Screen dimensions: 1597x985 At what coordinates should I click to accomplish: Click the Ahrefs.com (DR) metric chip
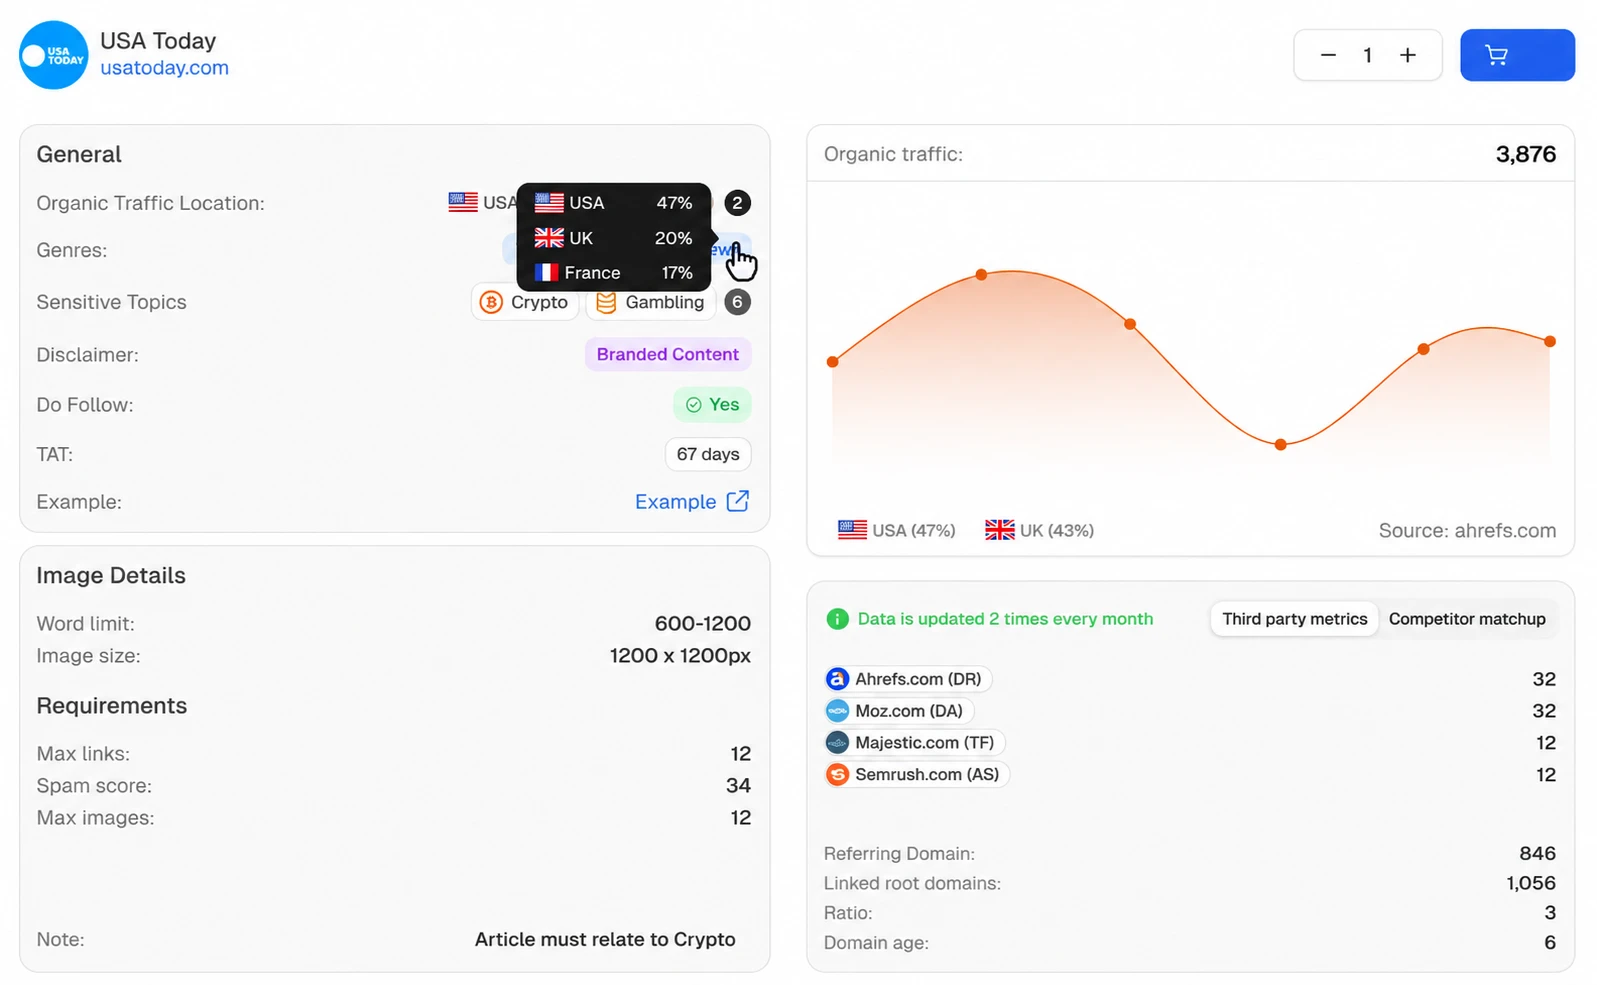coord(907,679)
